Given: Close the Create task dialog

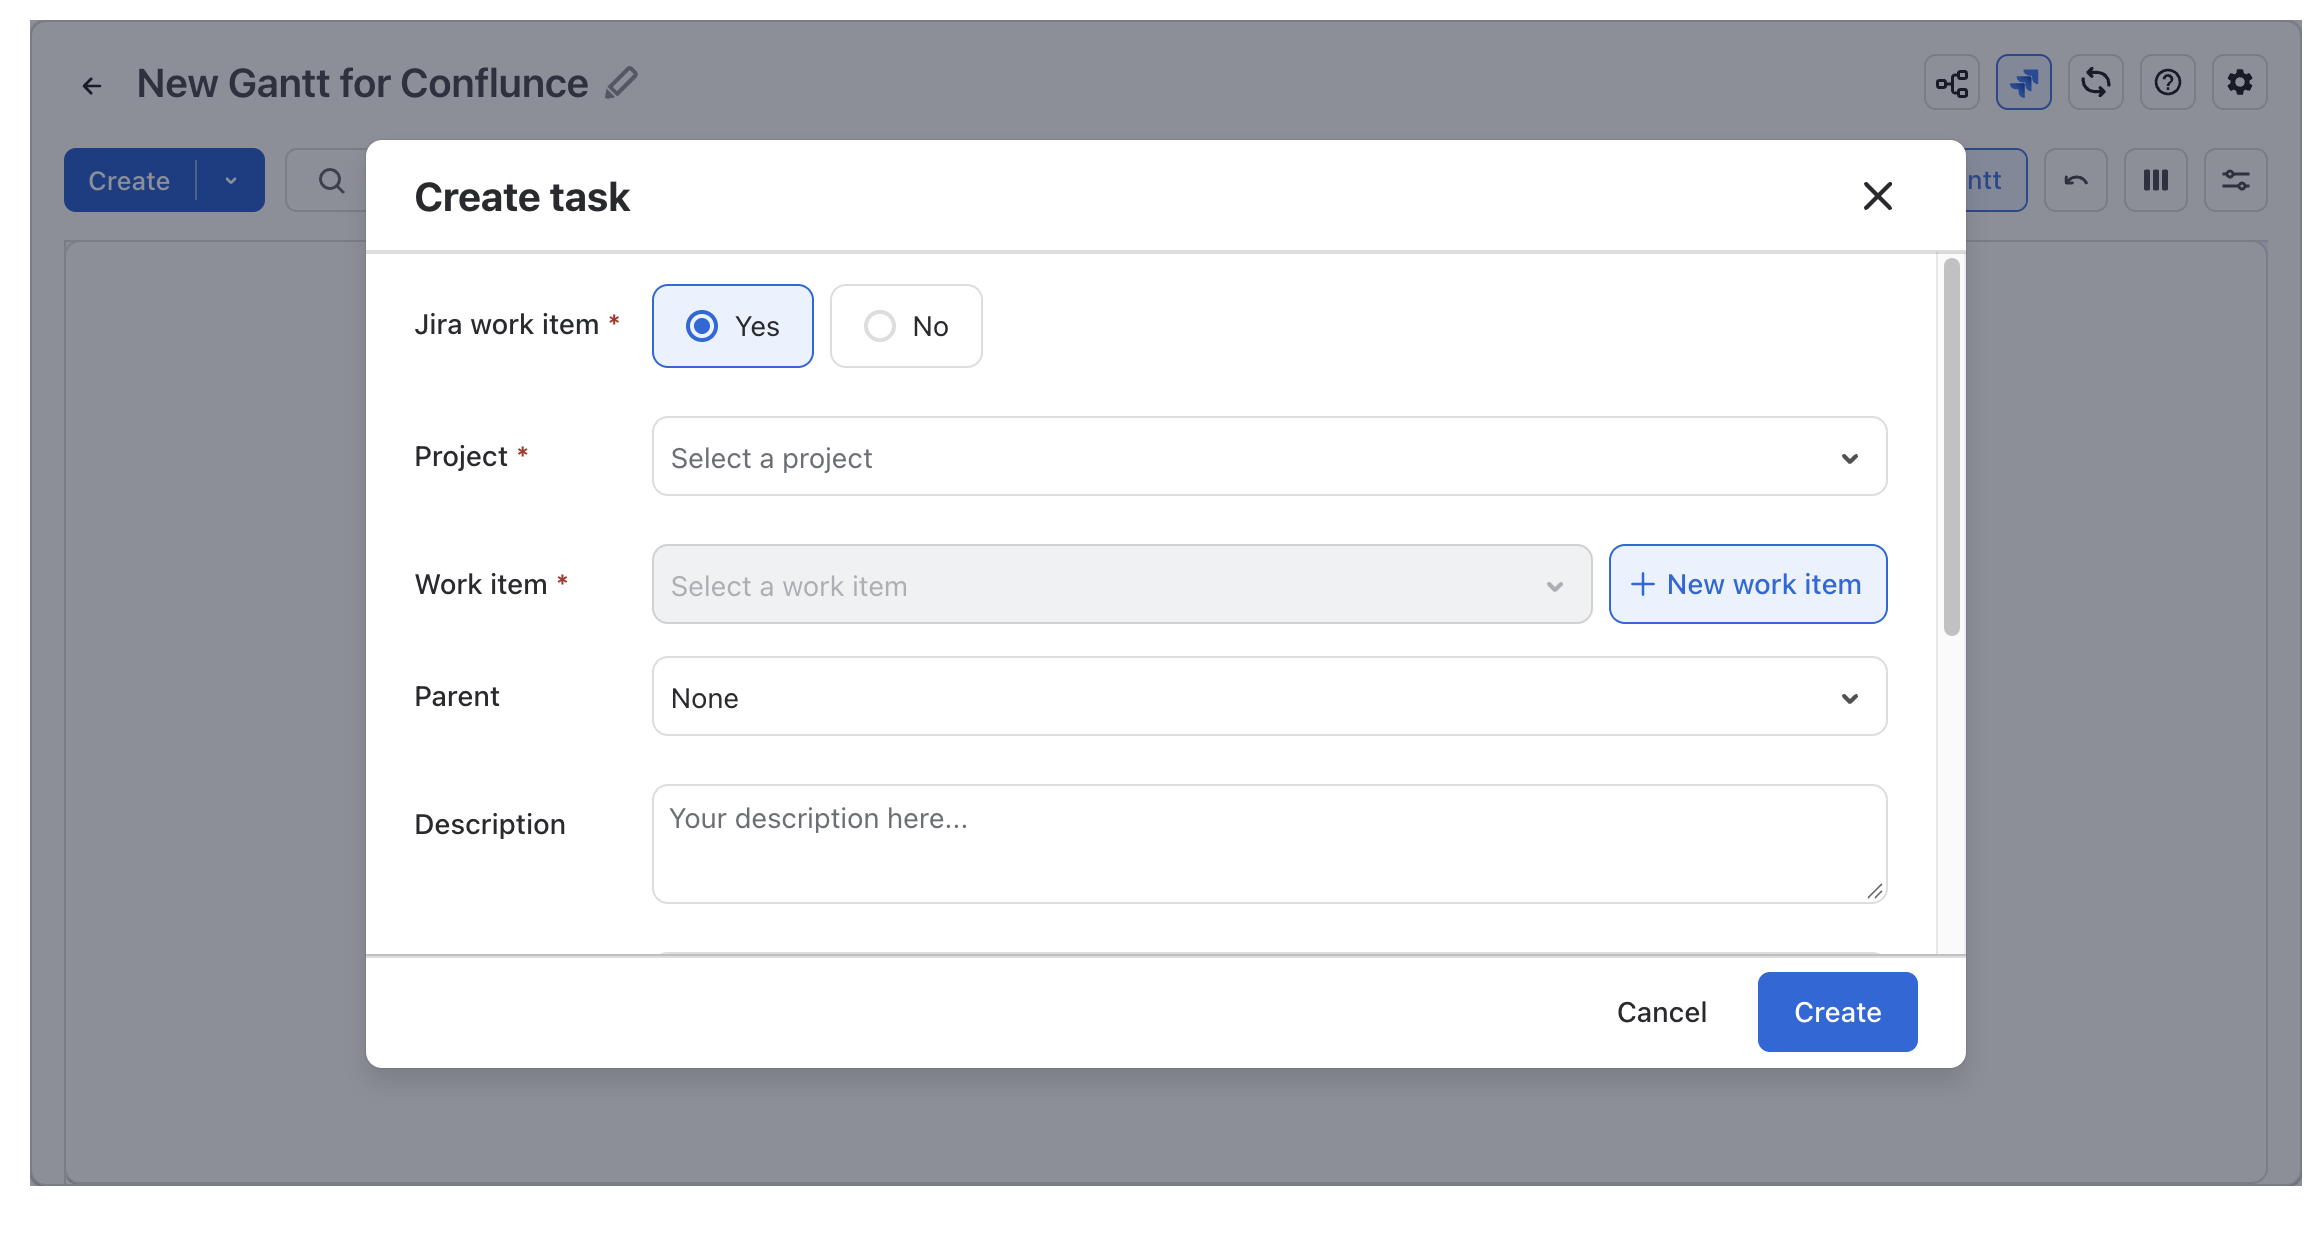Looking at the screenshot, I should (1877, 196).
